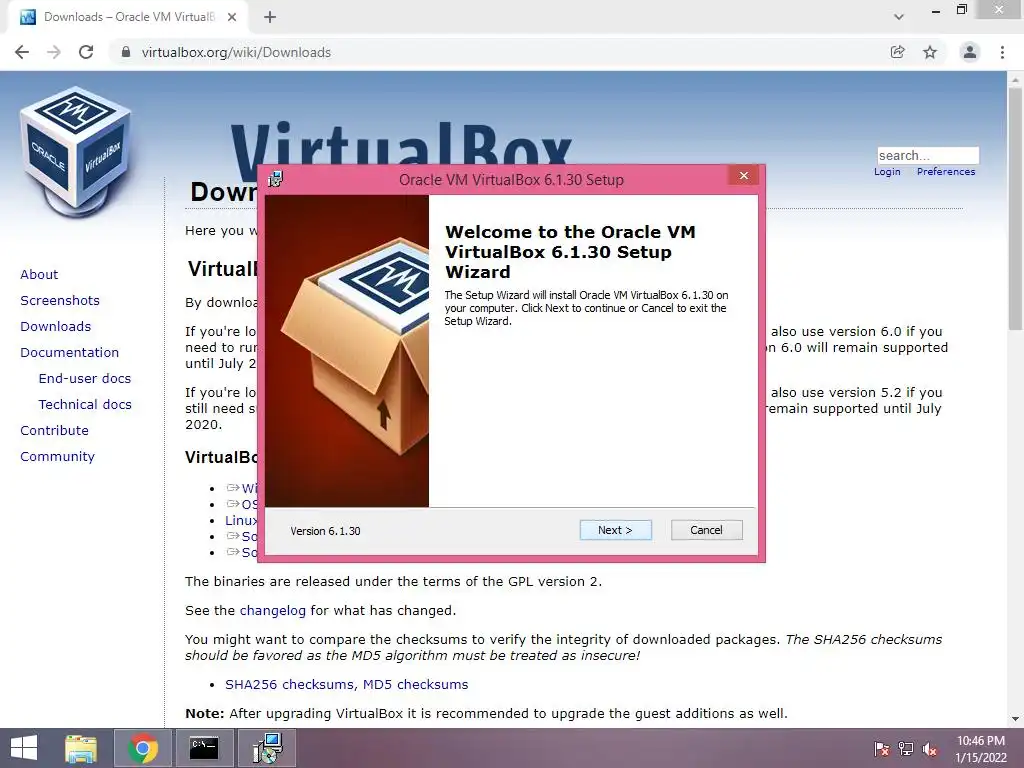The width and height of the screenshot is (1024, 768).
Task: Open Community in the sidebar
Action: (57, 456)
